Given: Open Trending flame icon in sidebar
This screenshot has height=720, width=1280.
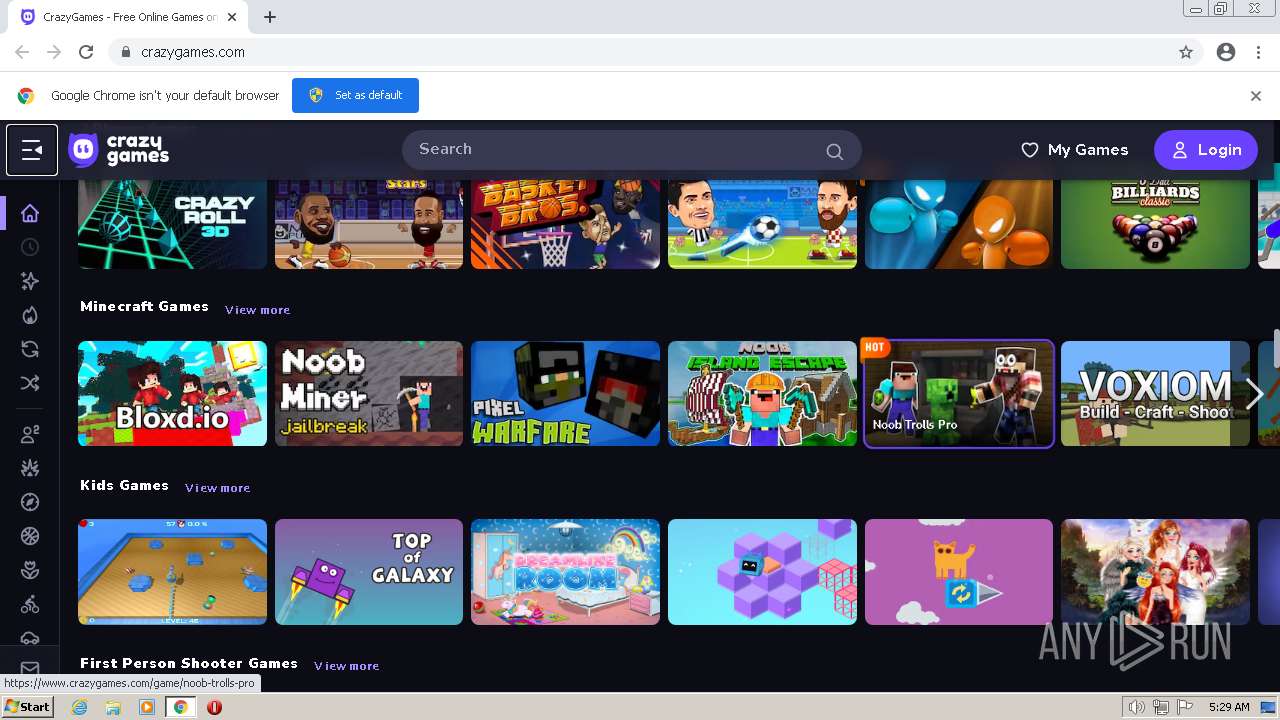Looking at the screenshot, I should pyautogui.click(x=30, y=316).
